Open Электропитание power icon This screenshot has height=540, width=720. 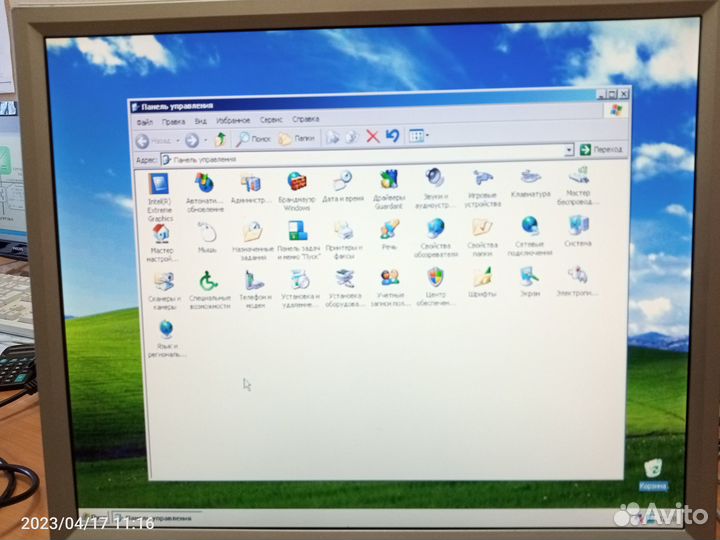coord(577,281)
